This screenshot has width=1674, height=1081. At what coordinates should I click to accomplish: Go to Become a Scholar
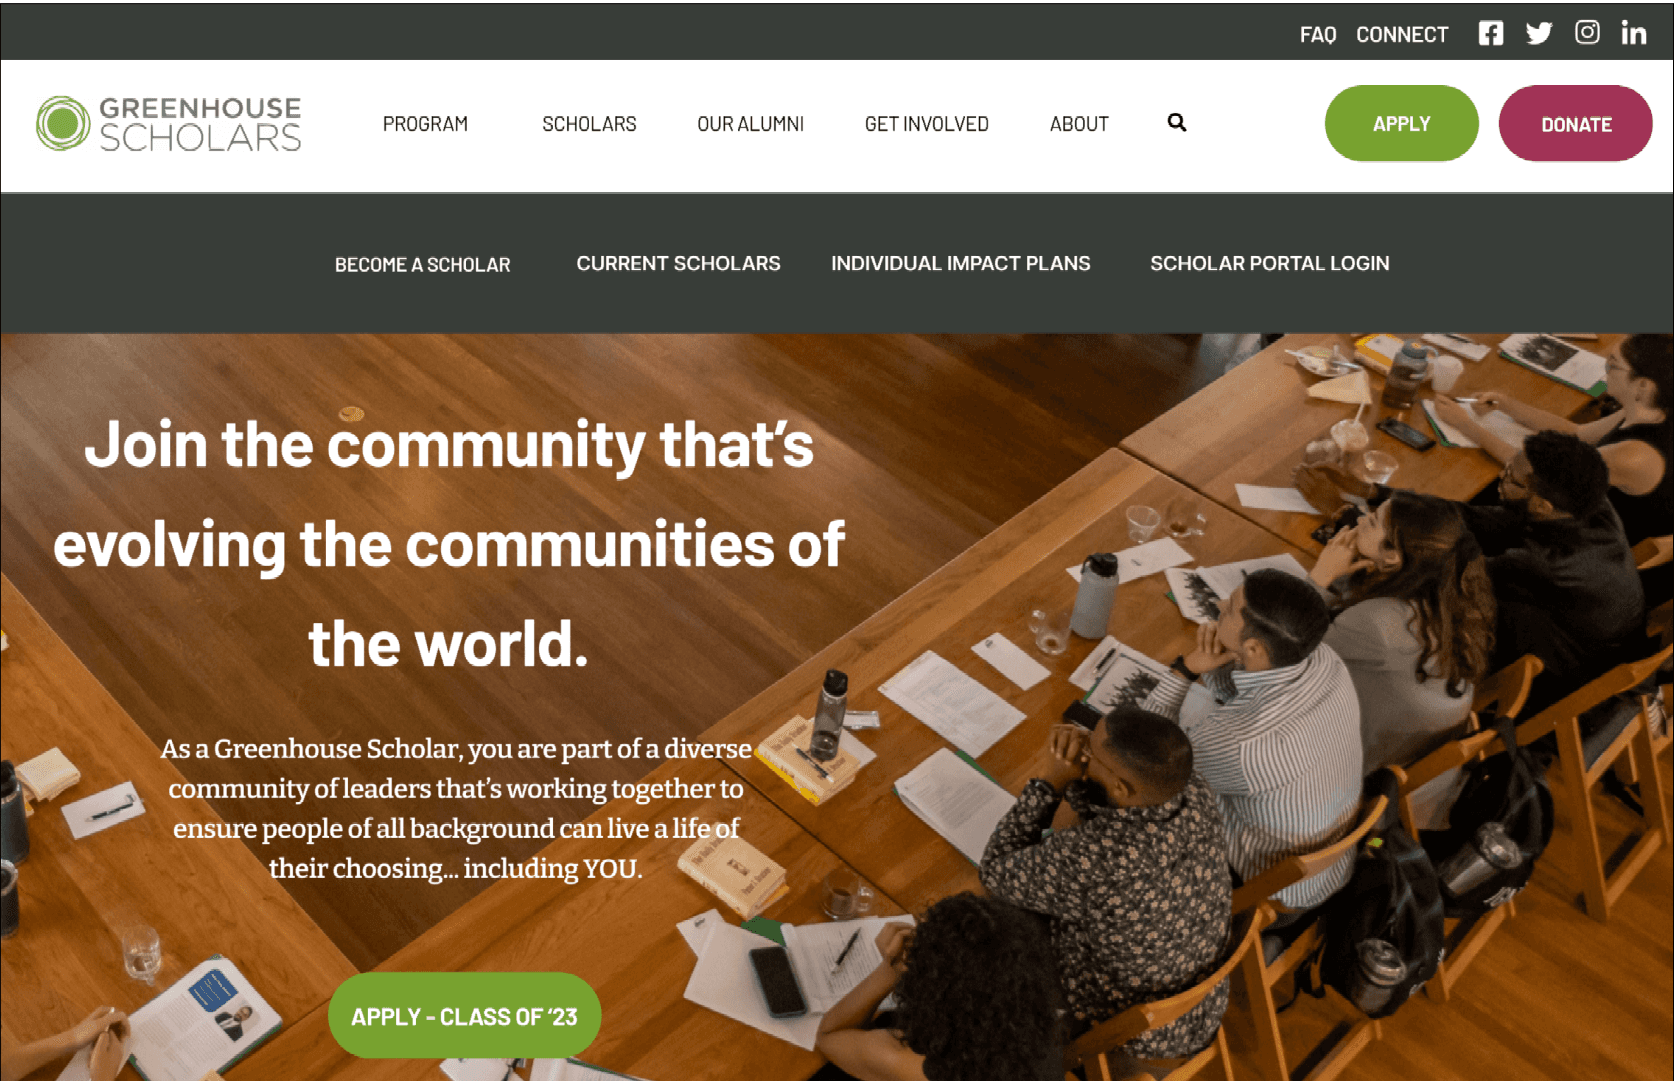point(422,264)
